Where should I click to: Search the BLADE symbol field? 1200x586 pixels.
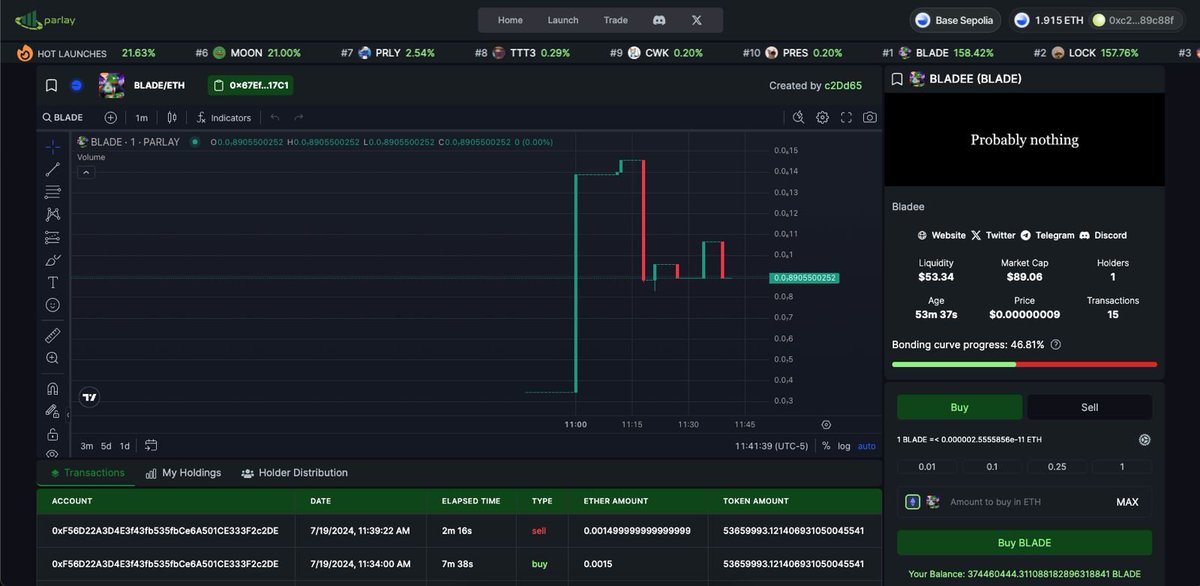63,117
